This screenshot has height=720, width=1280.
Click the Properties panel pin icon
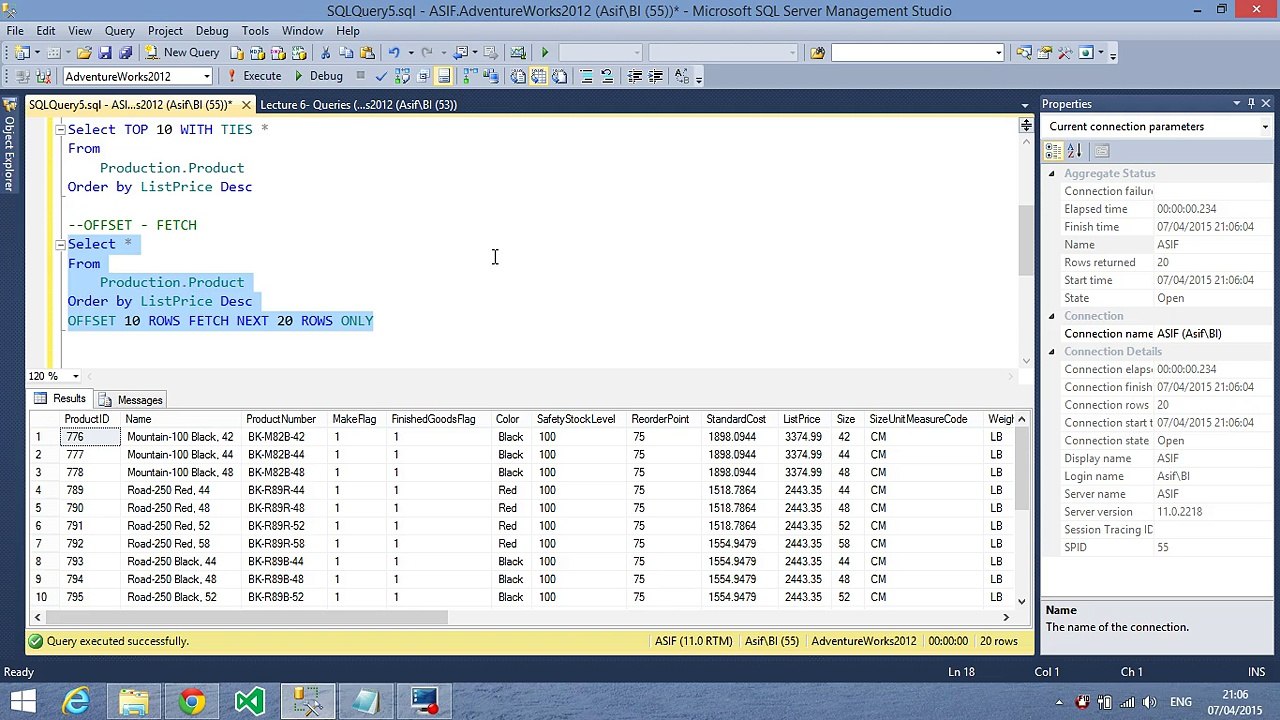pos(1250,103)
